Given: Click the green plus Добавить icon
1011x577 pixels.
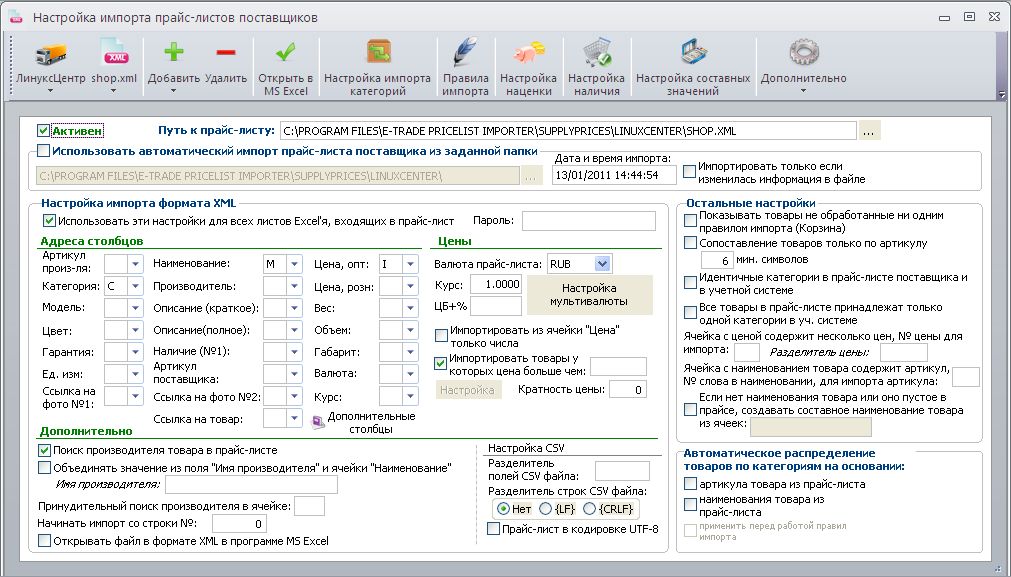Looking at the screenshot, I should pos(173,52).
